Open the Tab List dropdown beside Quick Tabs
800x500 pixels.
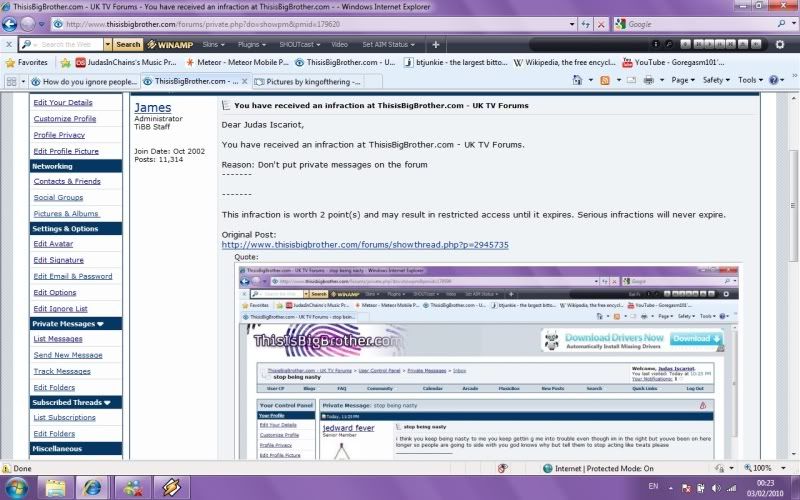pos(23,82)
